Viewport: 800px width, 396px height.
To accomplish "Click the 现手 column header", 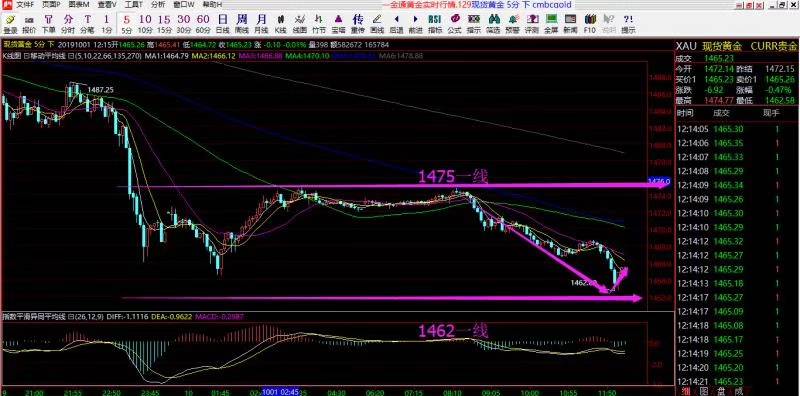I will 771,113.
